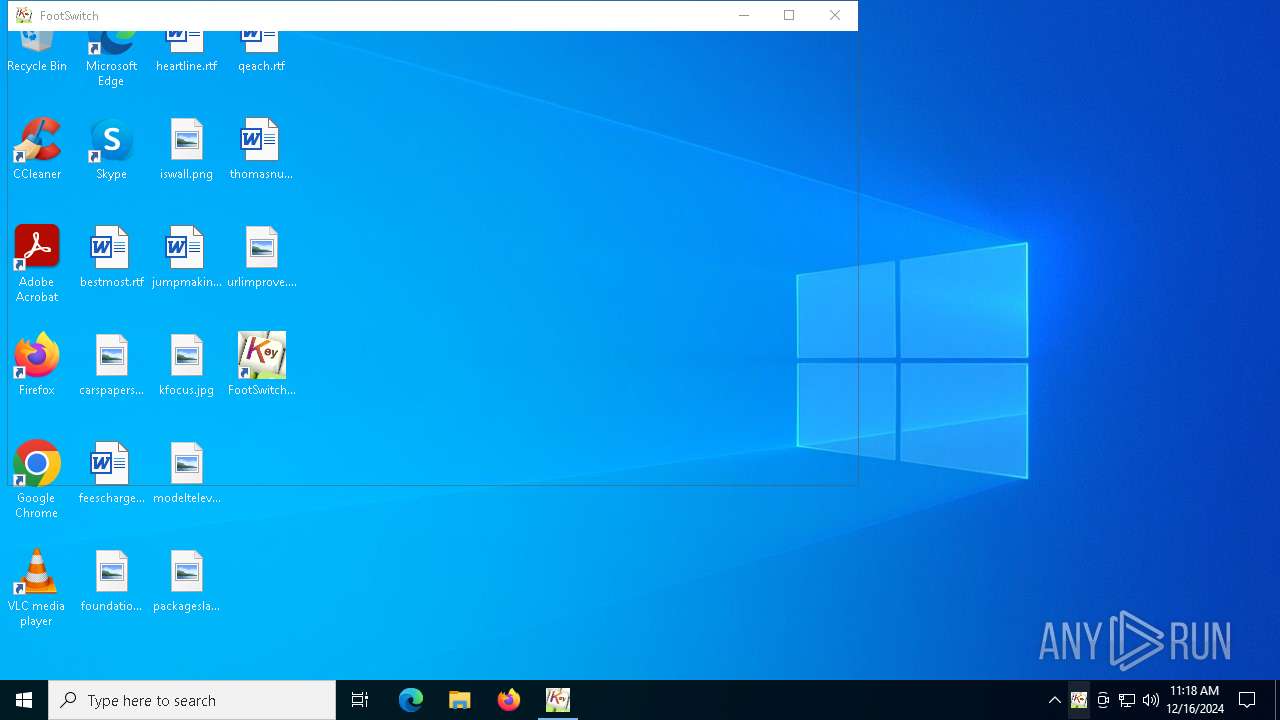Select the FootSwitch desktop shortcut
The image size is (1280, 720).
click(261, 365)
